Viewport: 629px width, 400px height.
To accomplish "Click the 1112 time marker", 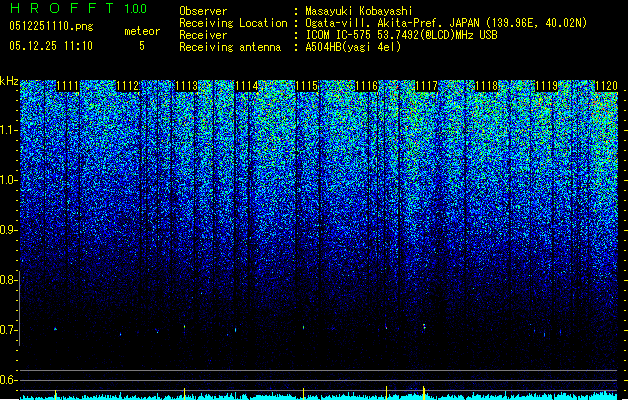I will (x=128, y=86).
